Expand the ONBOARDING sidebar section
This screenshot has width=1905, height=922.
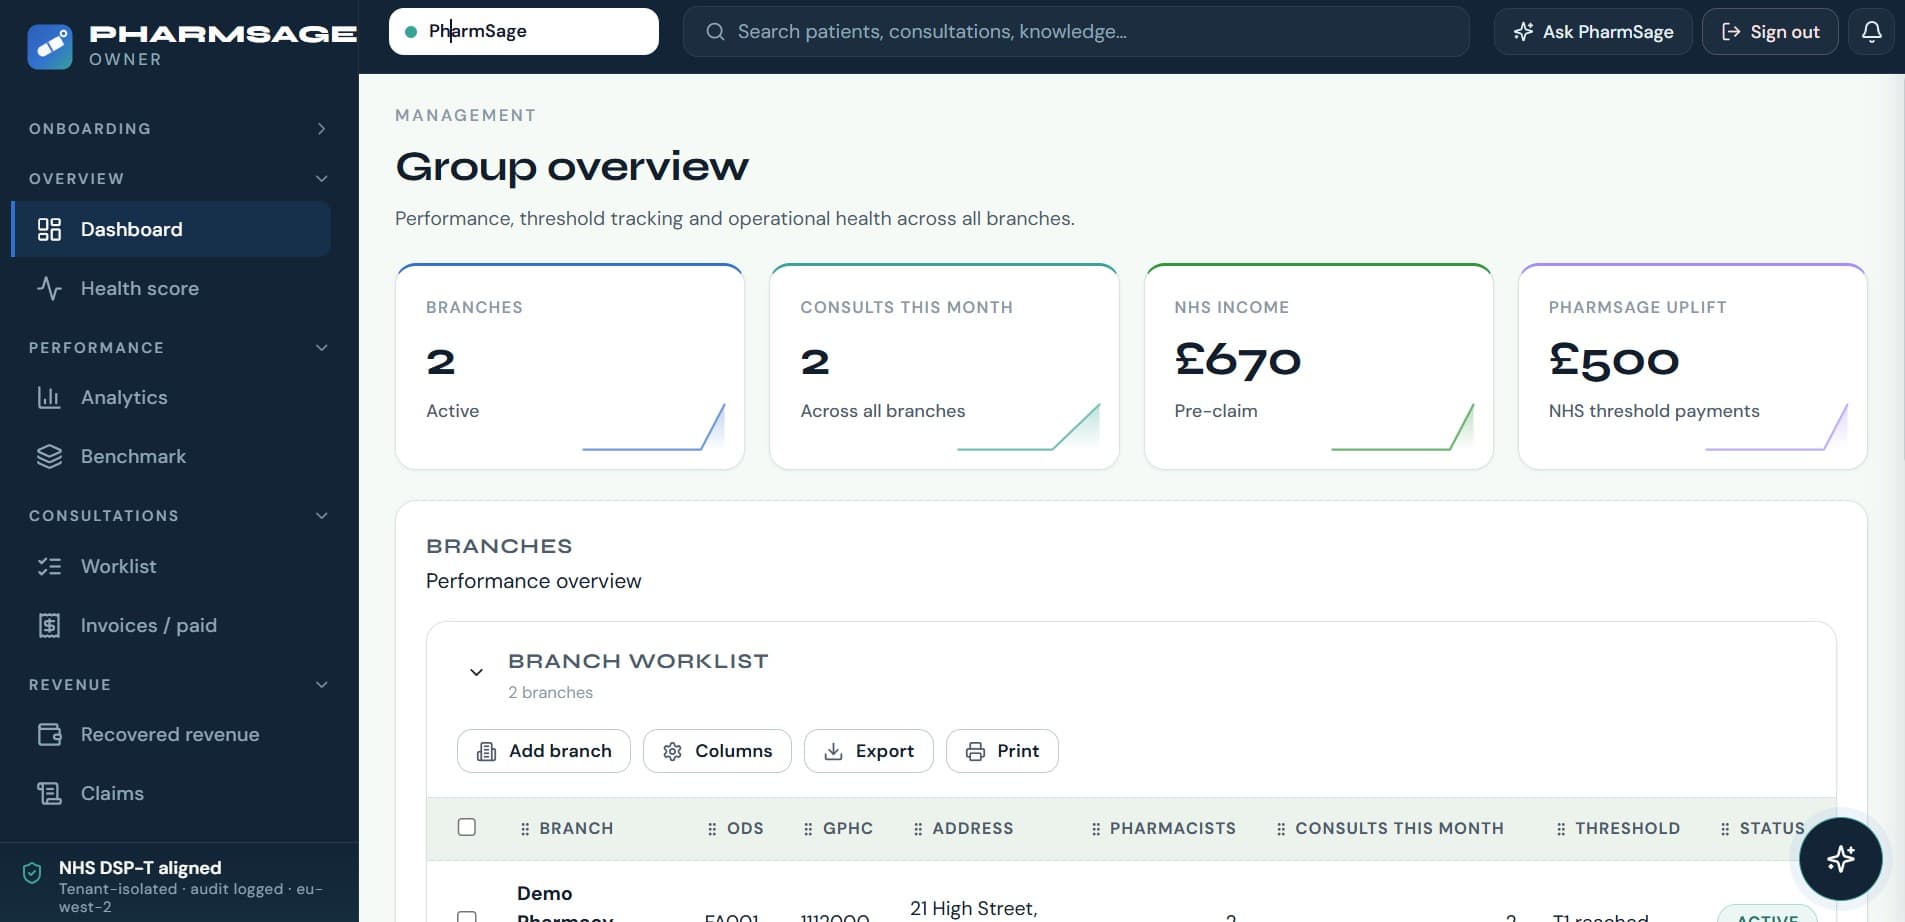click(180, 129)
